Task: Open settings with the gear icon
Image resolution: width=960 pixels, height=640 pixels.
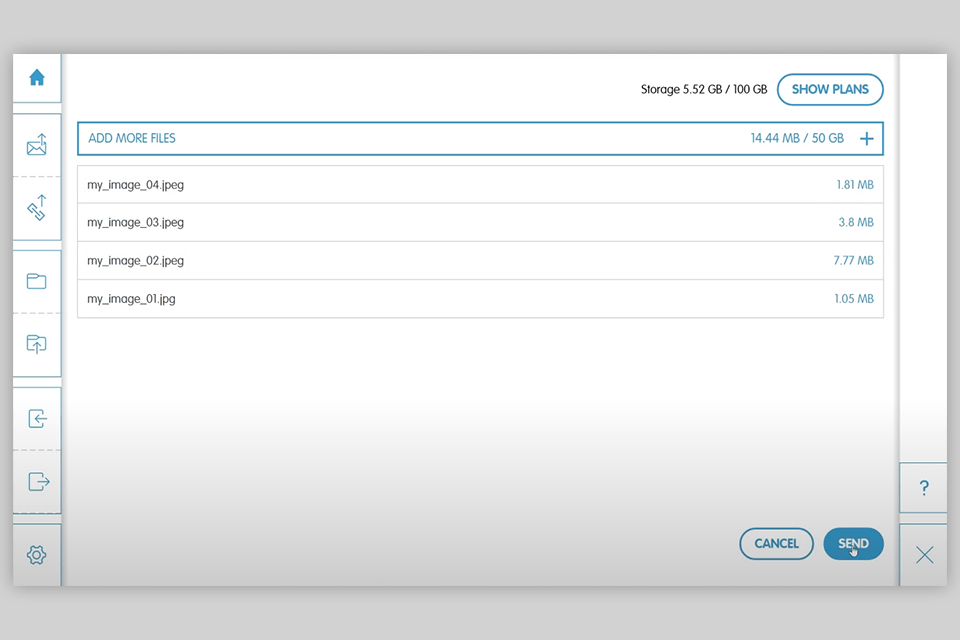Action: (37, 554)
